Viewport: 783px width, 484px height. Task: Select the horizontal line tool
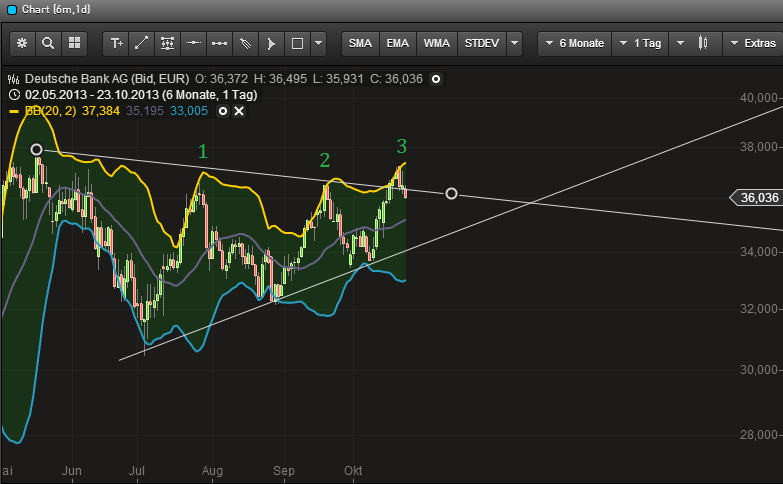[194, 43]
